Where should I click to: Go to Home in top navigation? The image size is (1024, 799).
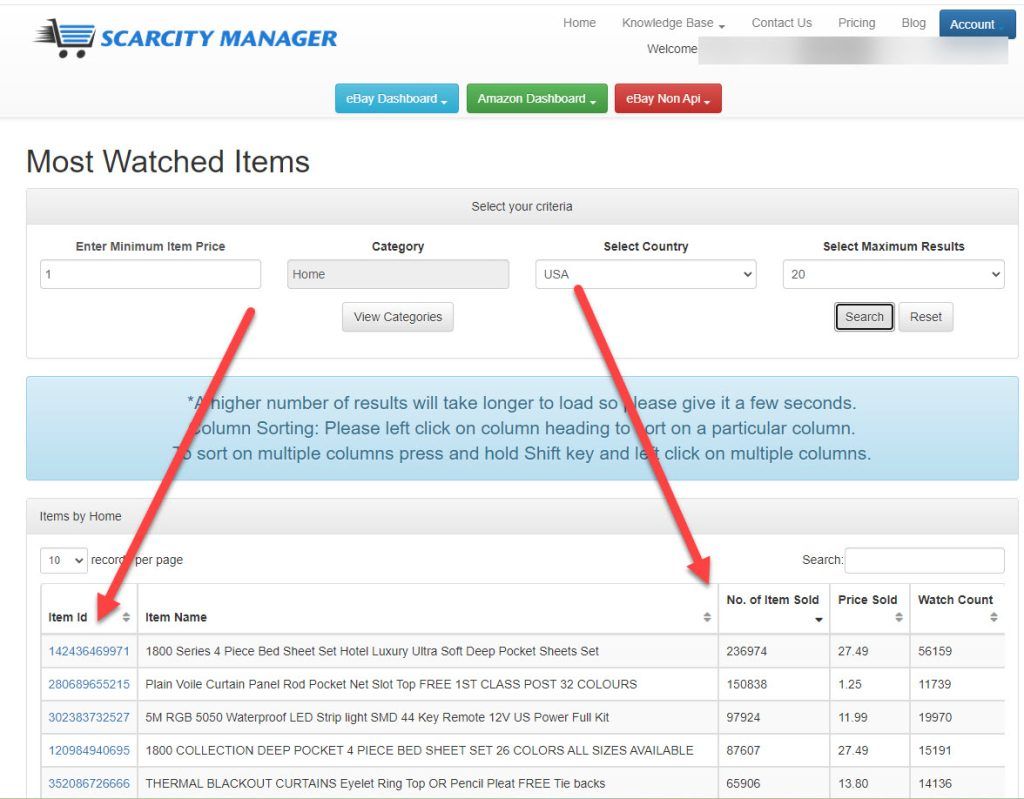(x=579, y=23)
